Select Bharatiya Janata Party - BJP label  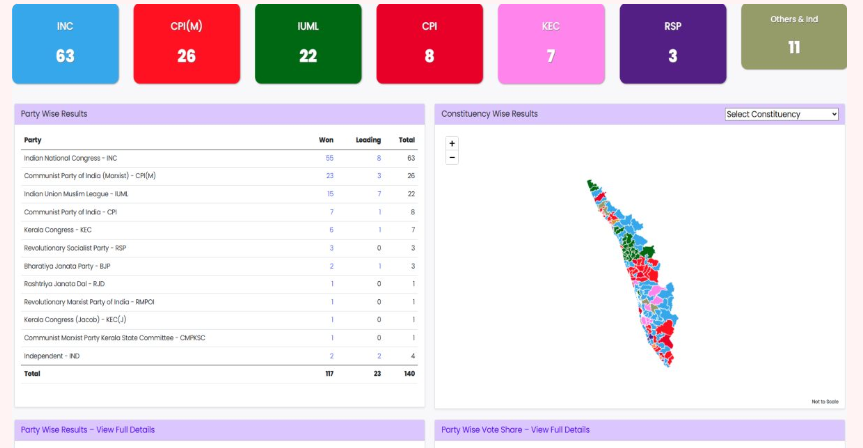[x=67, y=266]
